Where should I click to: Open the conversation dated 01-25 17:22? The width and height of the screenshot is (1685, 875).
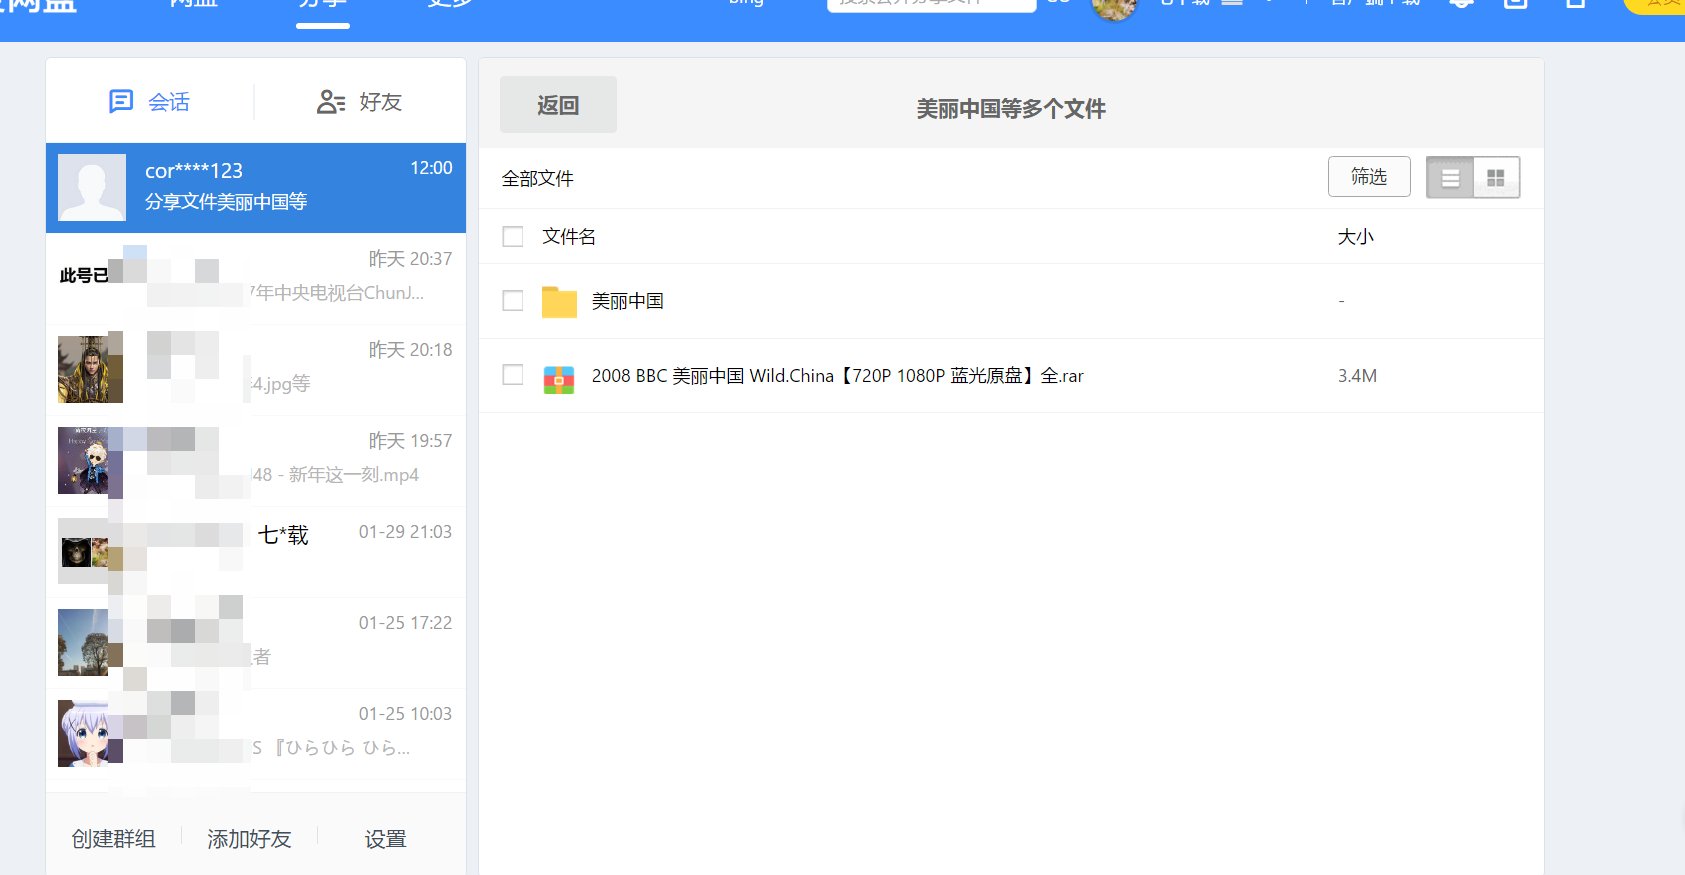(256, 643)
